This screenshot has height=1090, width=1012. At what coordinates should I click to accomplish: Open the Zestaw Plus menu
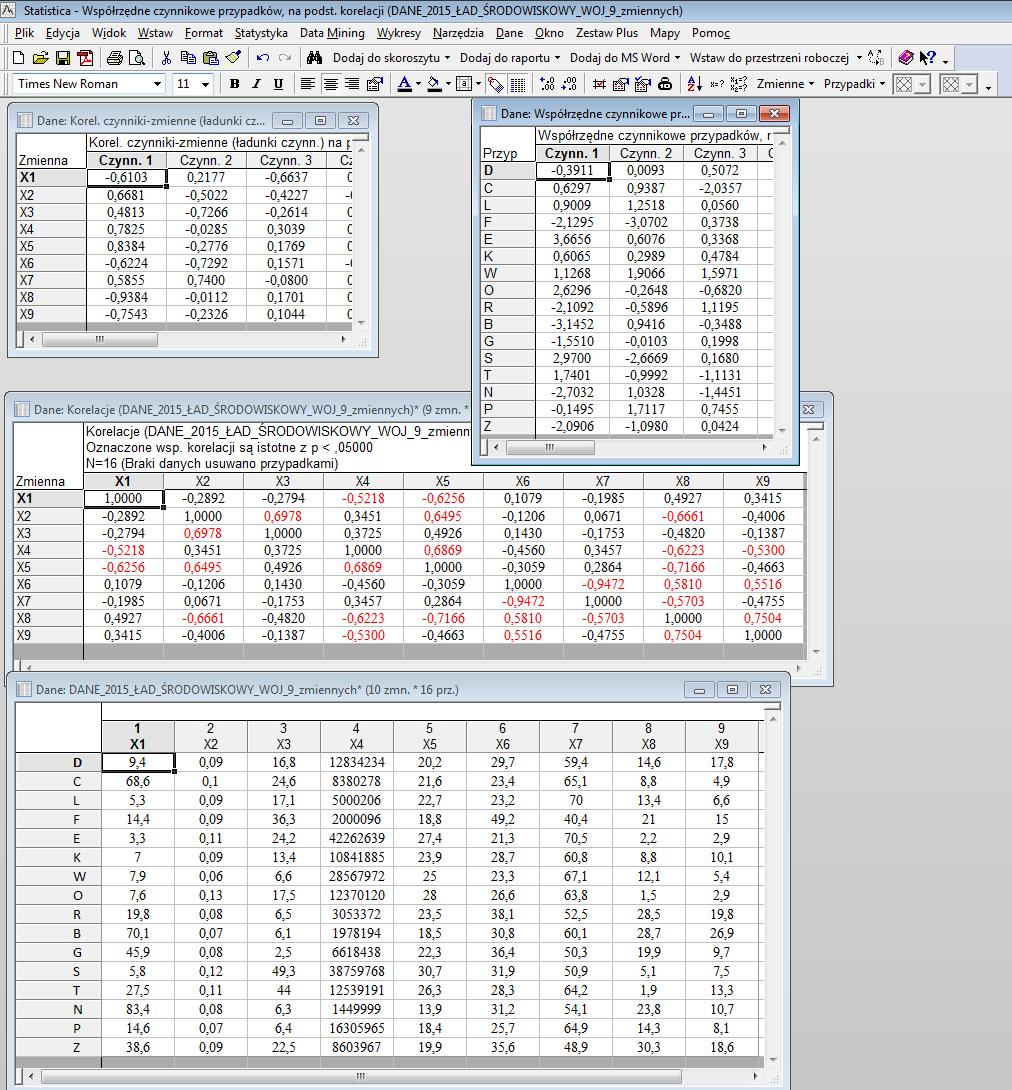pos(607,33)
